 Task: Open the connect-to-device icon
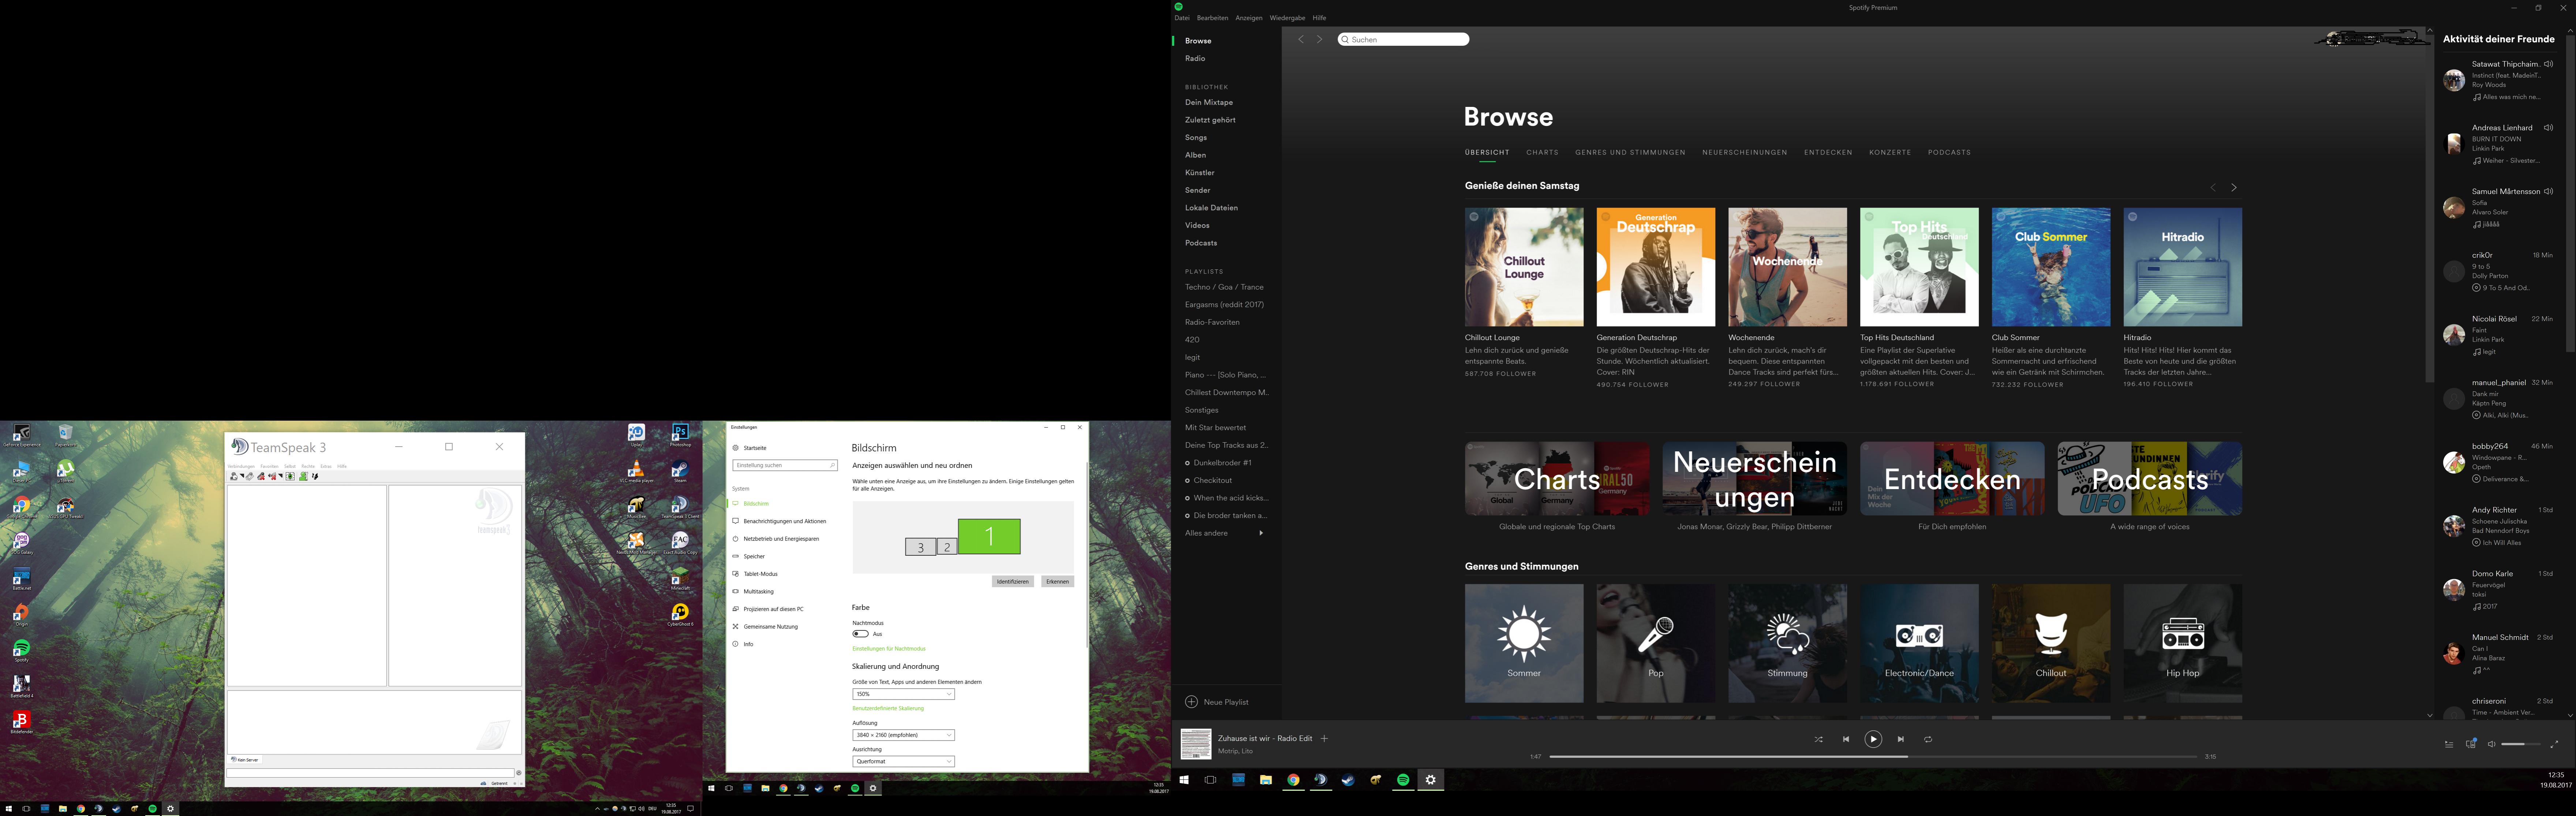2471,743
